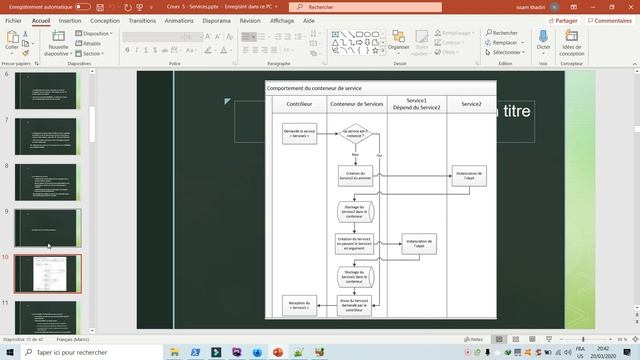Click the Windows Start button

click(10, 352)
